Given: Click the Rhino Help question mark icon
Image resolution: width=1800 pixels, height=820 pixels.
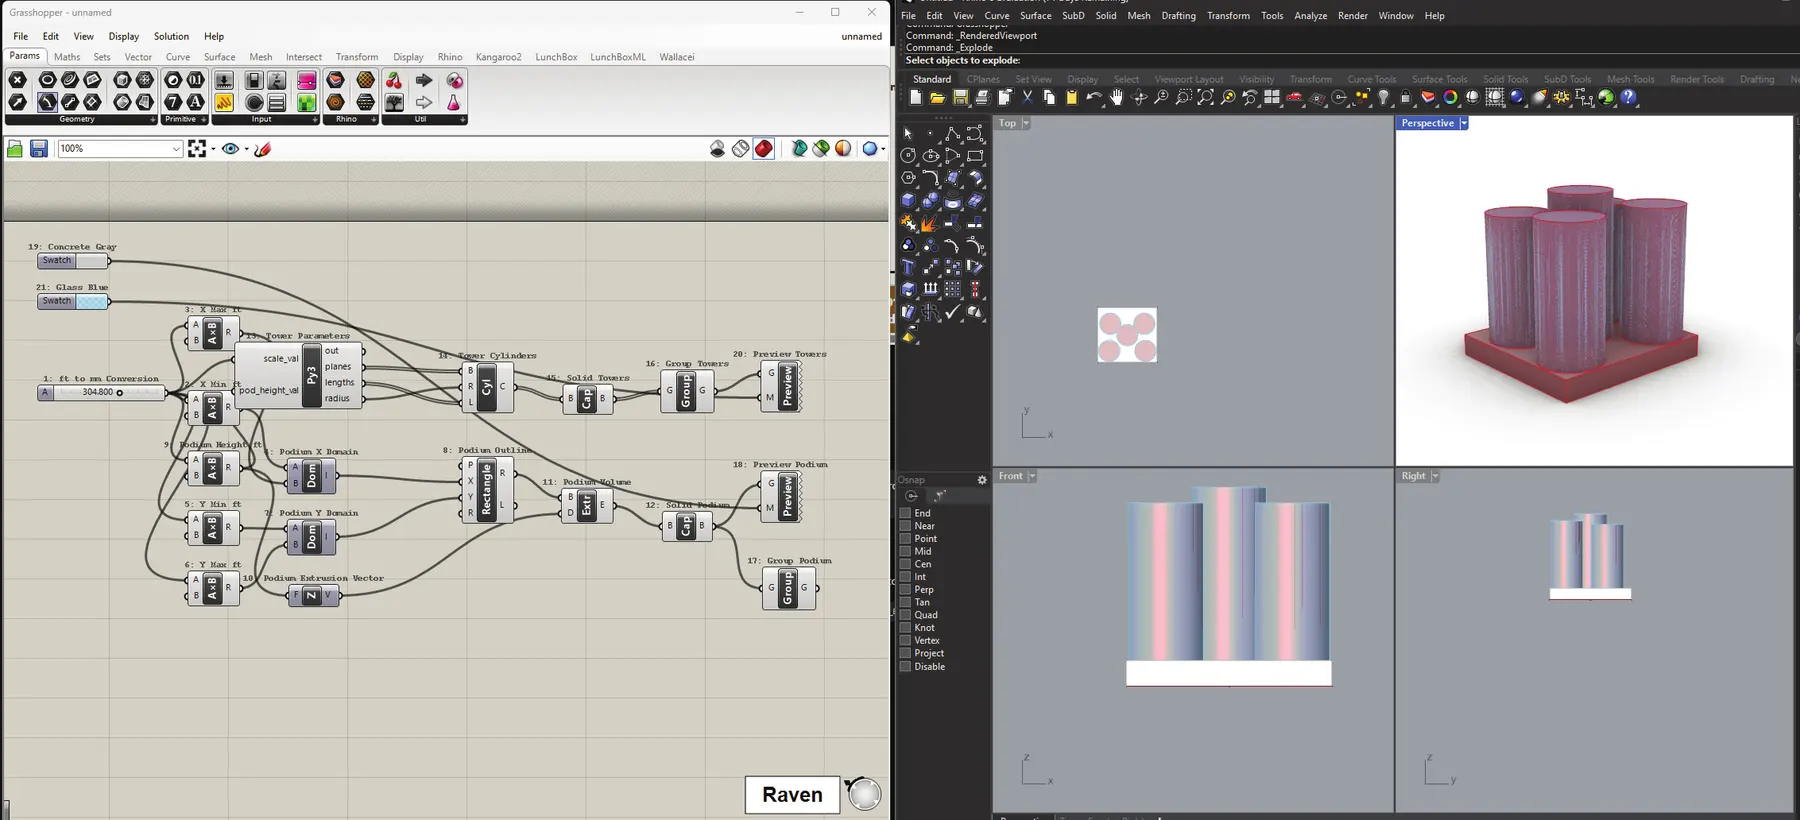Looking at the screenshot, I should (x=1629, y=98).
